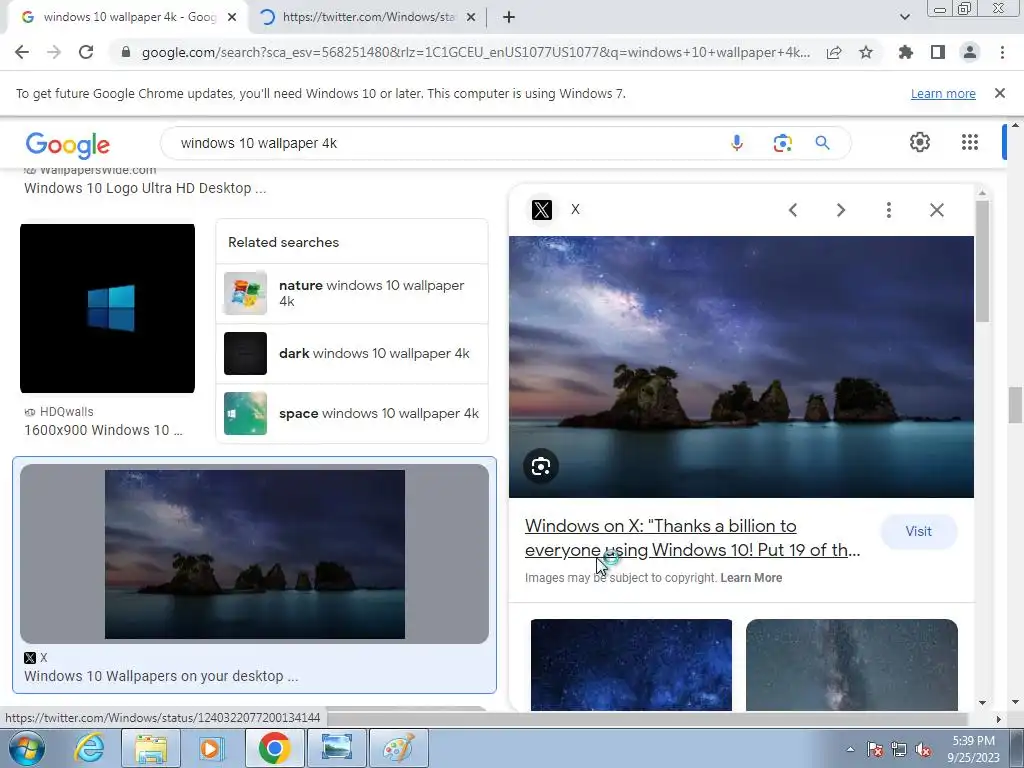The image size is (1024, 768).
Task: Click the magnifier search button
Action: (x=822, y=143)
